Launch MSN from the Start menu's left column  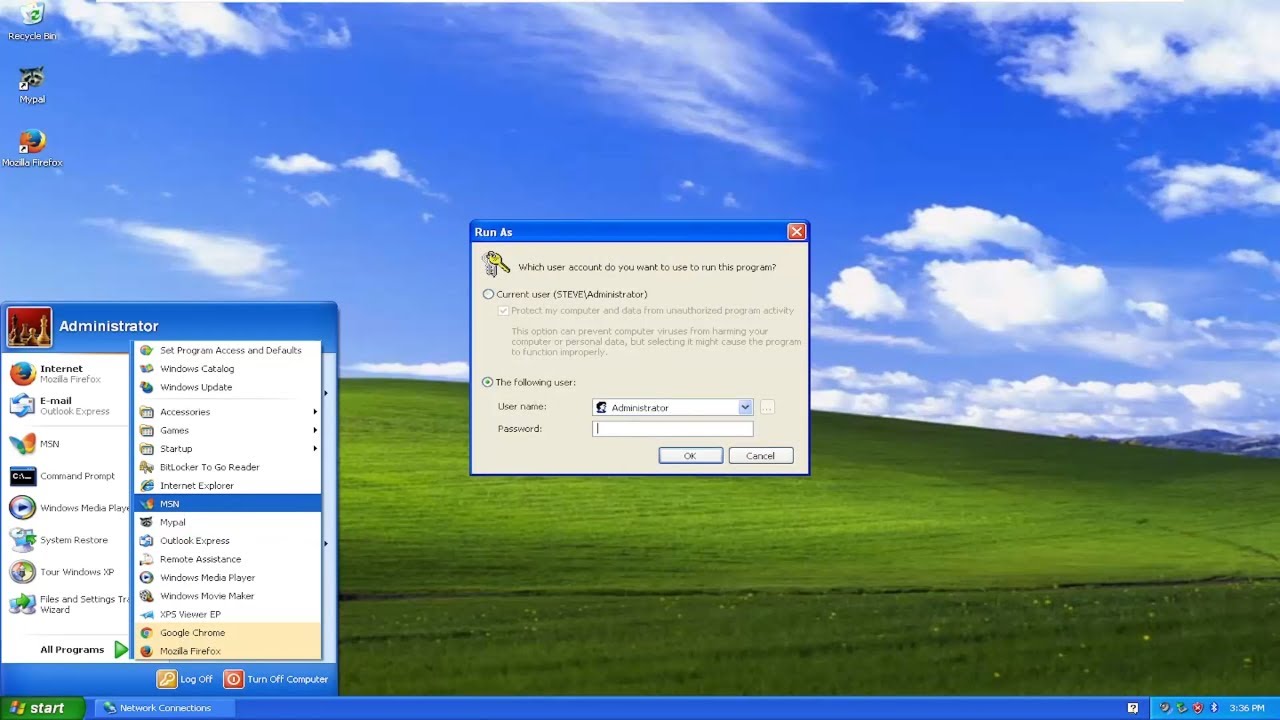coord(67,444)
